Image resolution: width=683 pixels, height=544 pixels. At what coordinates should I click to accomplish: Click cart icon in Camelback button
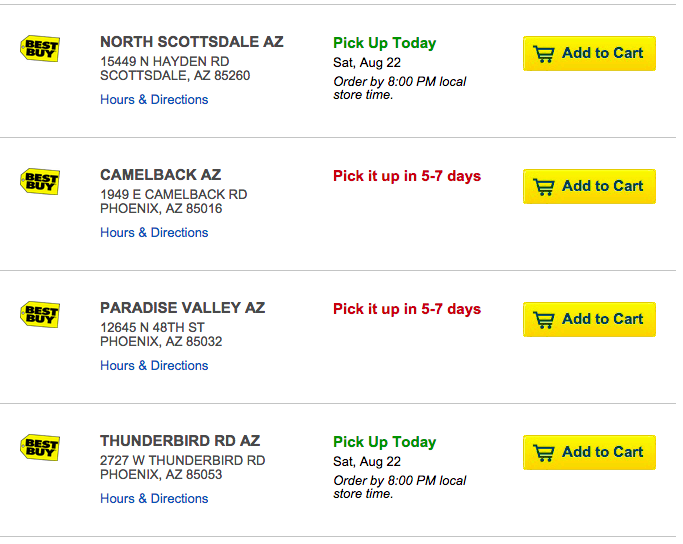(x=544, y=187)
